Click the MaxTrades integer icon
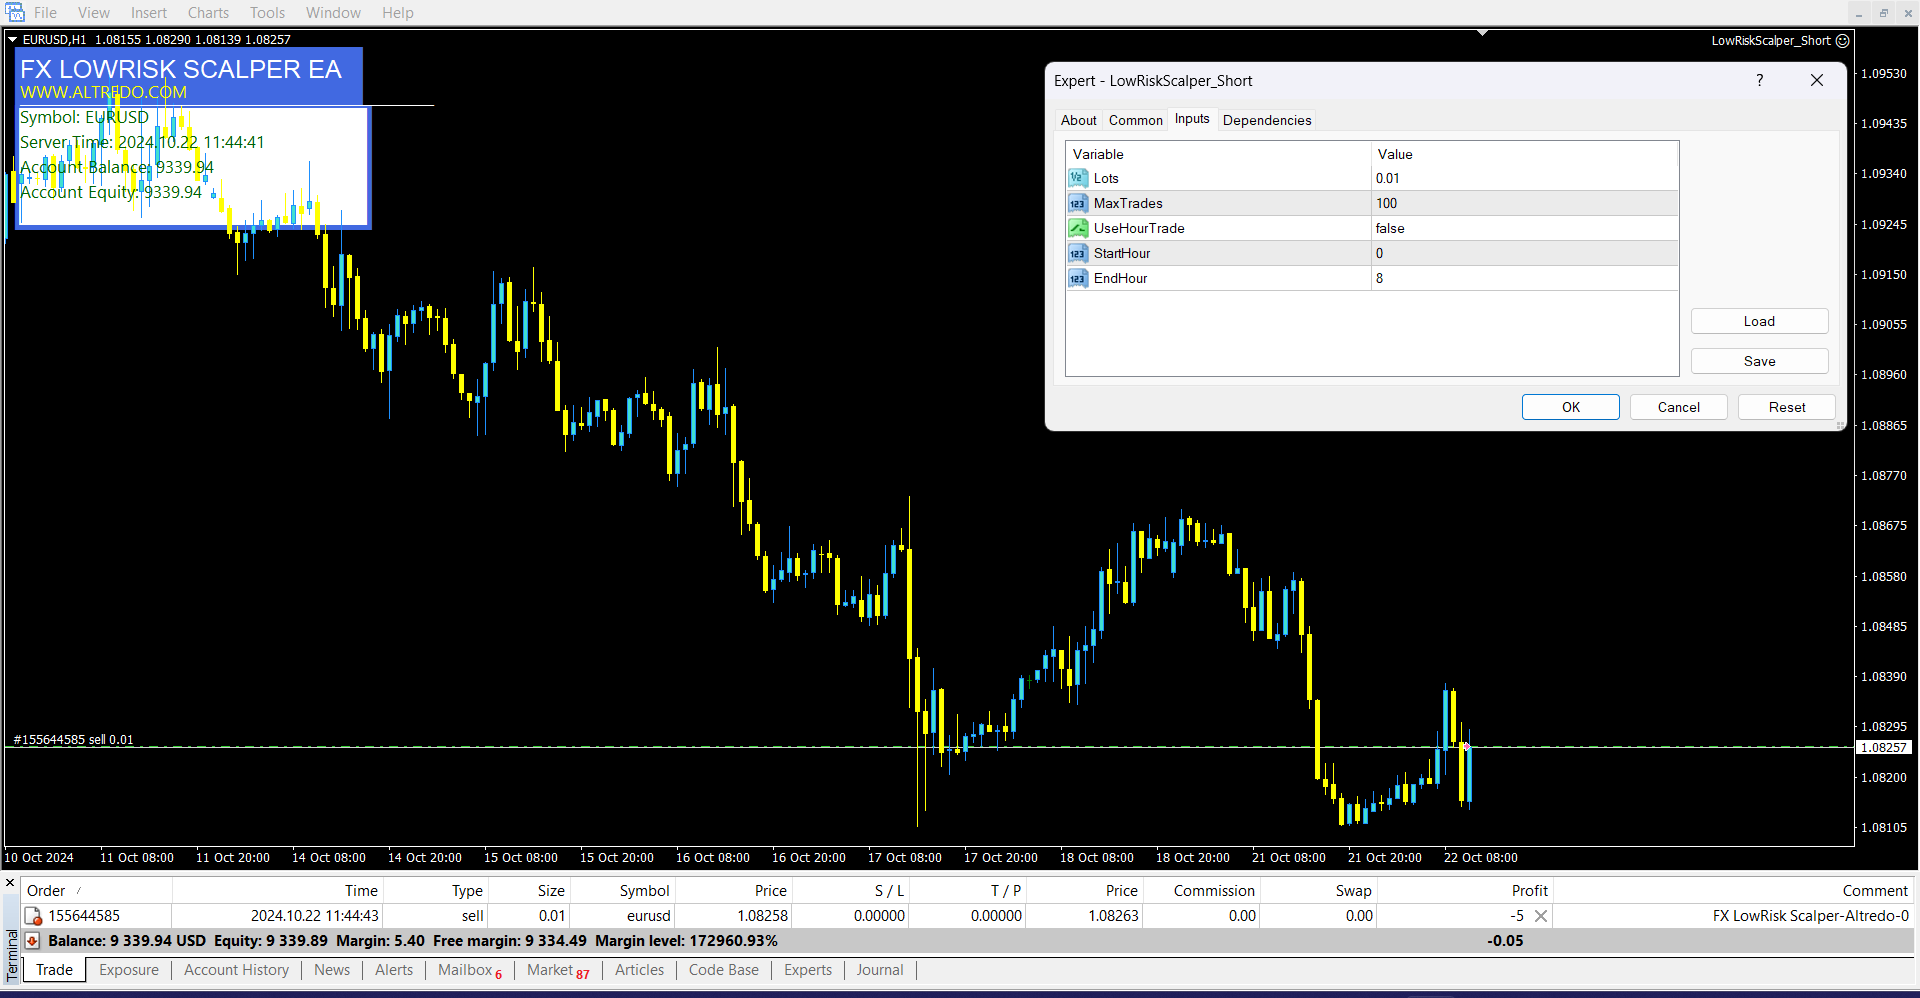Screen dimensions: 1920x998 point(1077,203)
